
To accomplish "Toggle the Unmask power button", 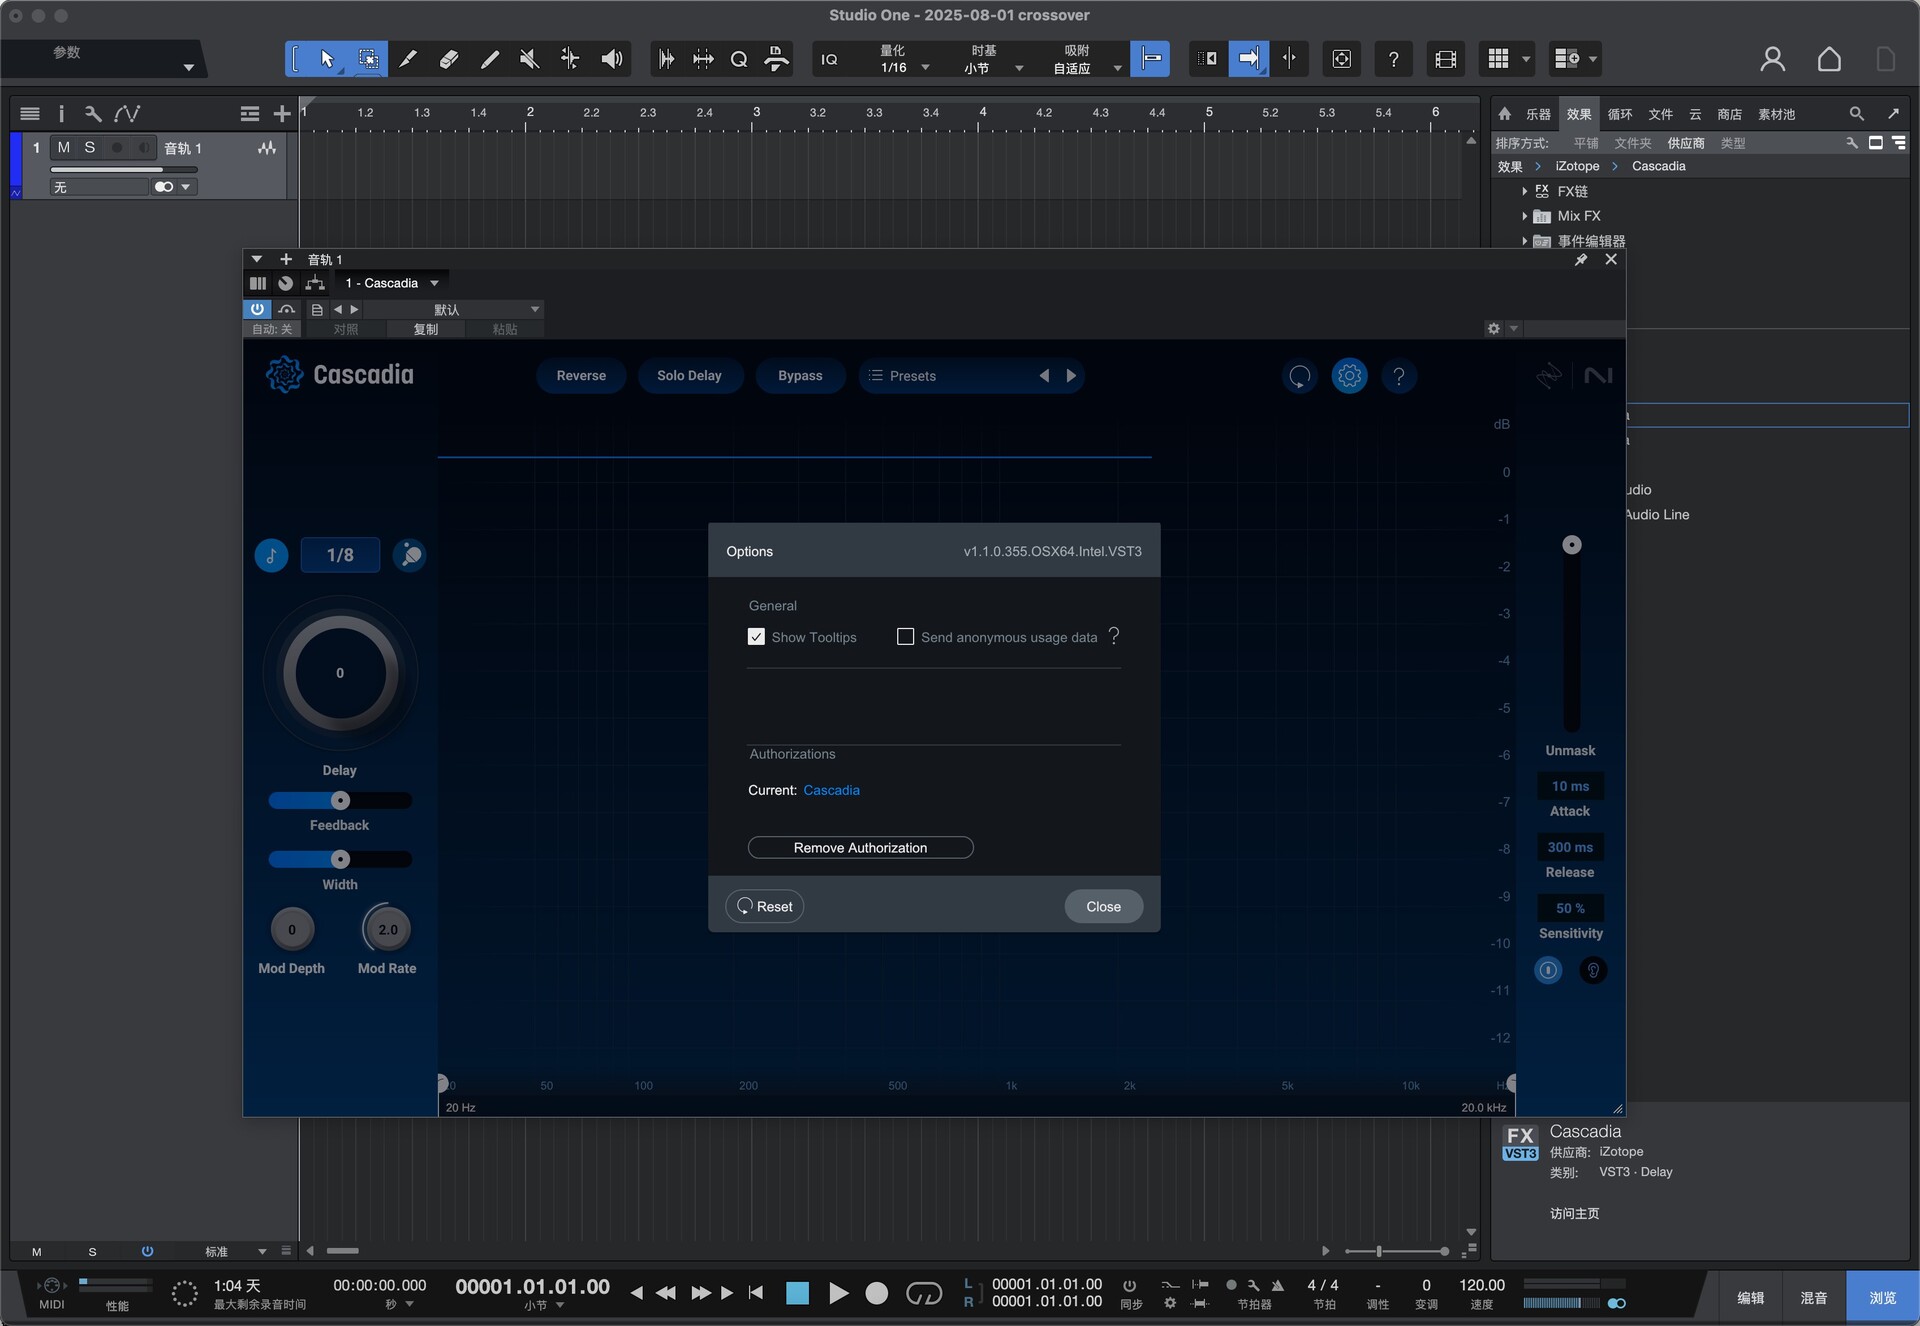I will point(1547,970).
